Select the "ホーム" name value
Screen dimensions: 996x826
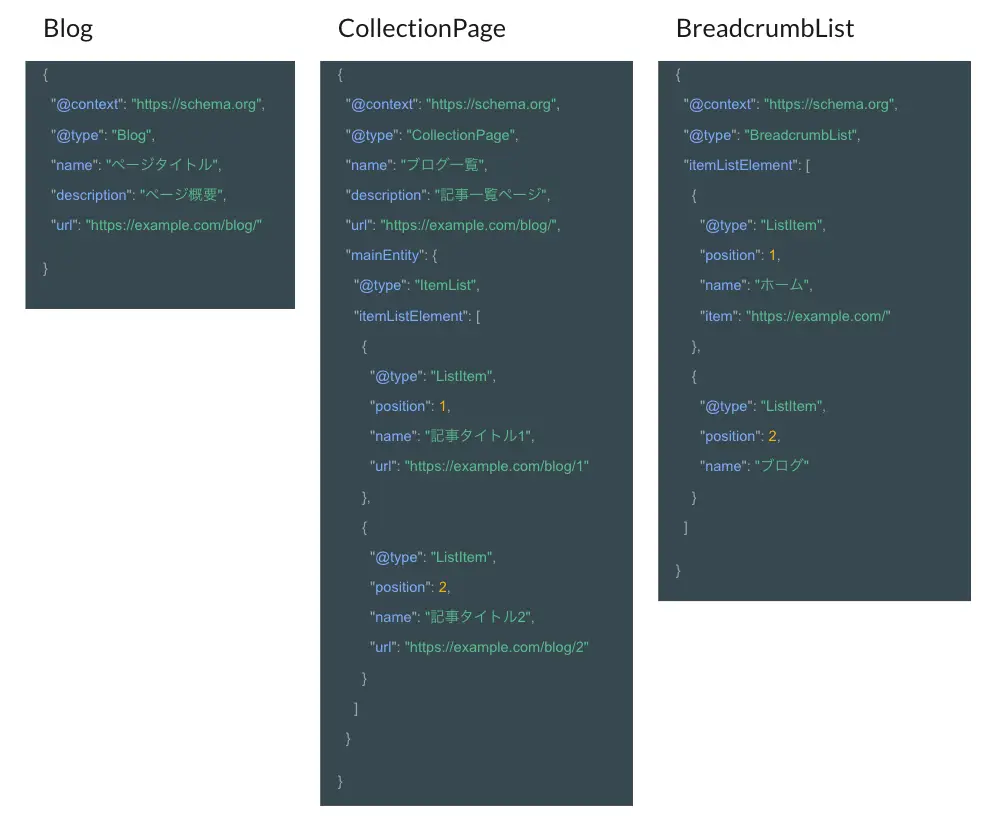[783, 285]
